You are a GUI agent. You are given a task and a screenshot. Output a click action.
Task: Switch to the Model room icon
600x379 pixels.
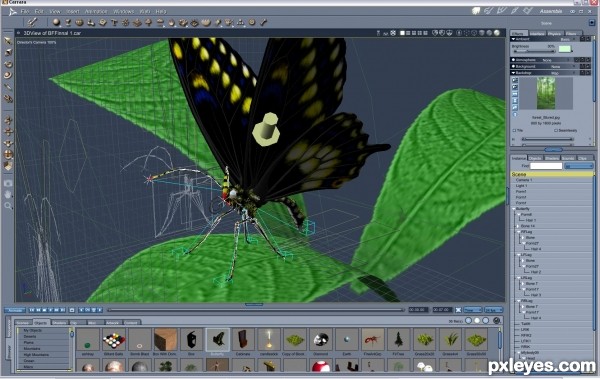(x=489, y=11)
